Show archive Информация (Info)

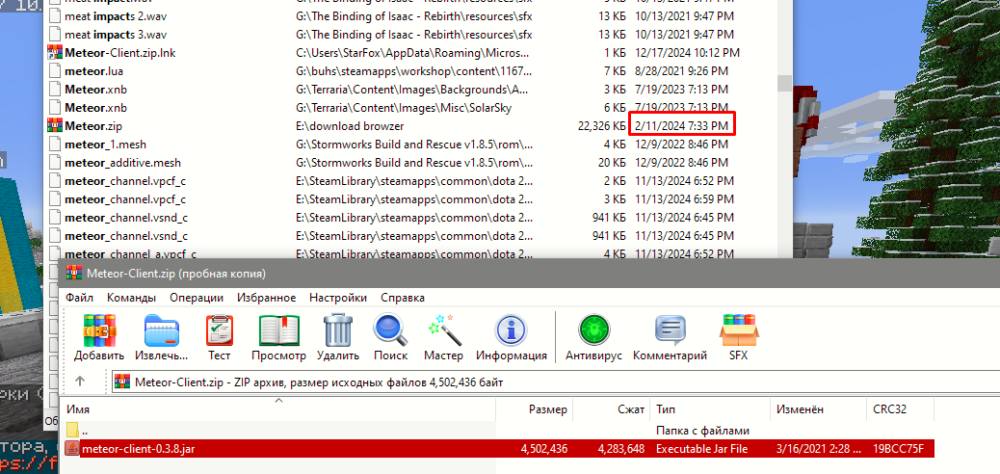[x=511, y=337]
